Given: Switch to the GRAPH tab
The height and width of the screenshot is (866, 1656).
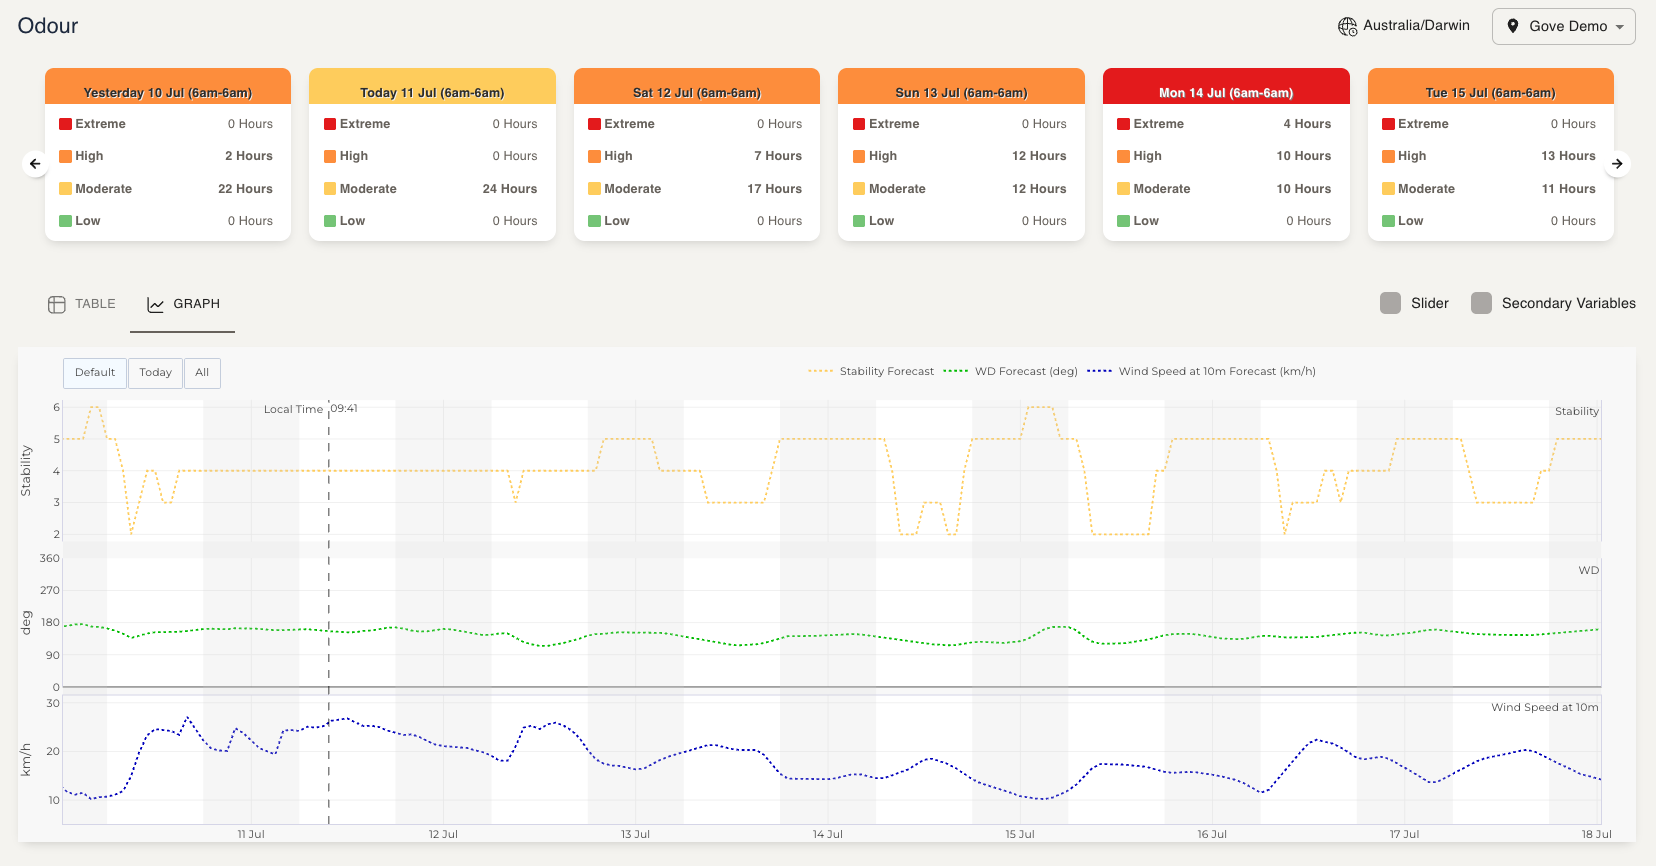Looking at the screenshot, I should [x=184, y=304].
